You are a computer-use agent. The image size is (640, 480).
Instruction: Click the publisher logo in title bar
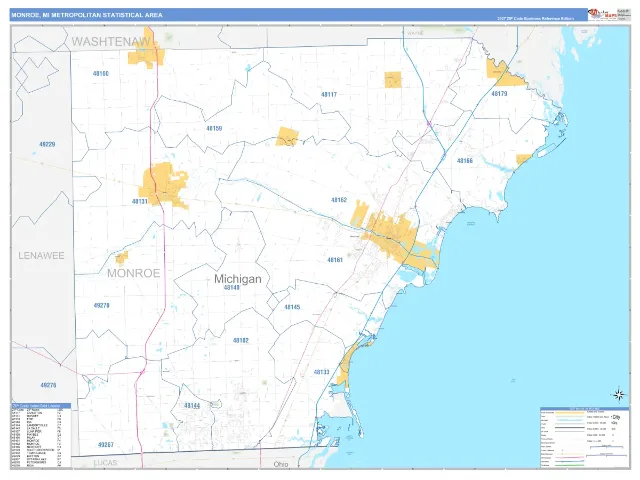[602, 14]
